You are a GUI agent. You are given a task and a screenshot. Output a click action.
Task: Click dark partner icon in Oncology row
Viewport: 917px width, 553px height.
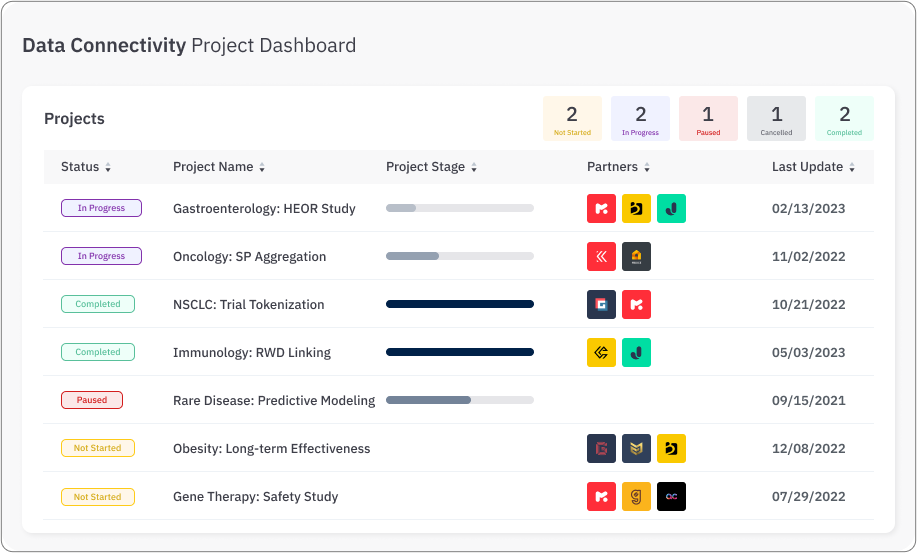tap(636, 256)
